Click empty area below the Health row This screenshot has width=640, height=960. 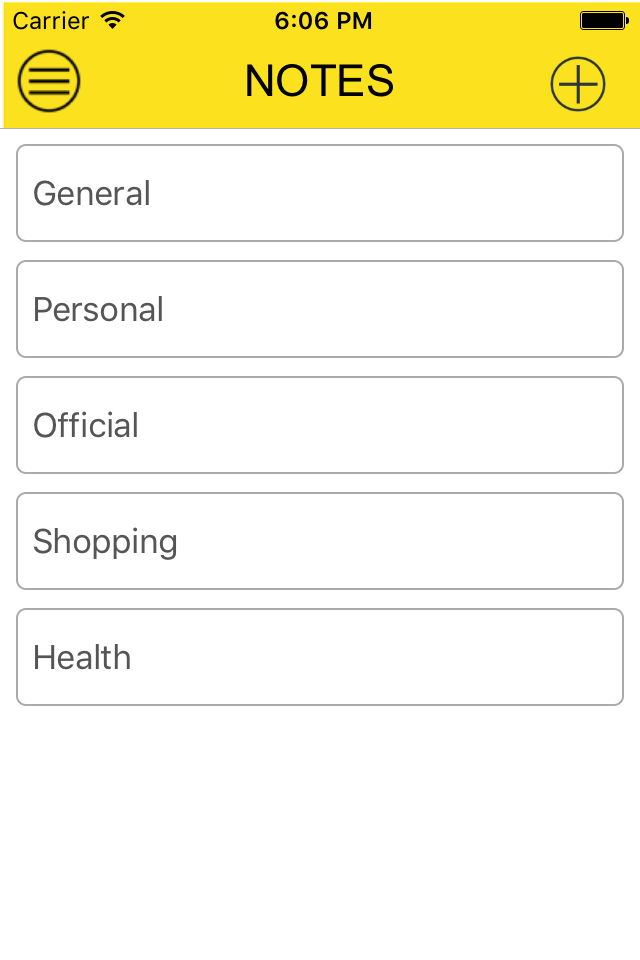coord(320,830)
